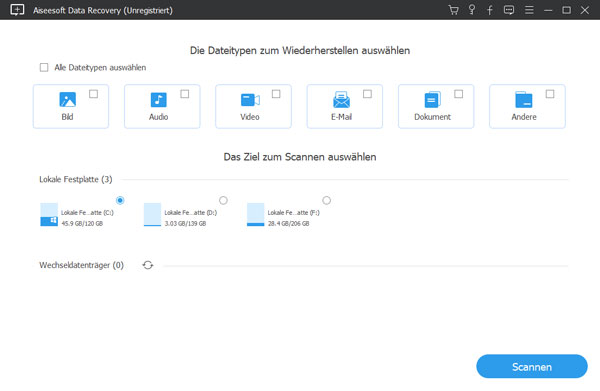Click the Audio music note icon
This screenshot has height=391, width=600.
pyautogui.click(x=158, y=99)
